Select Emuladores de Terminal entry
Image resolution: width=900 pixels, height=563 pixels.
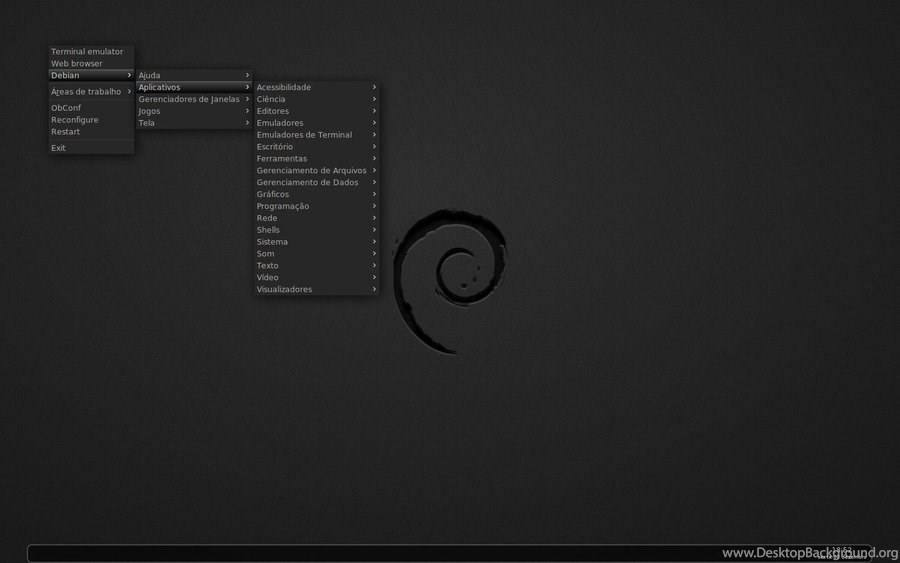(316, 135)
